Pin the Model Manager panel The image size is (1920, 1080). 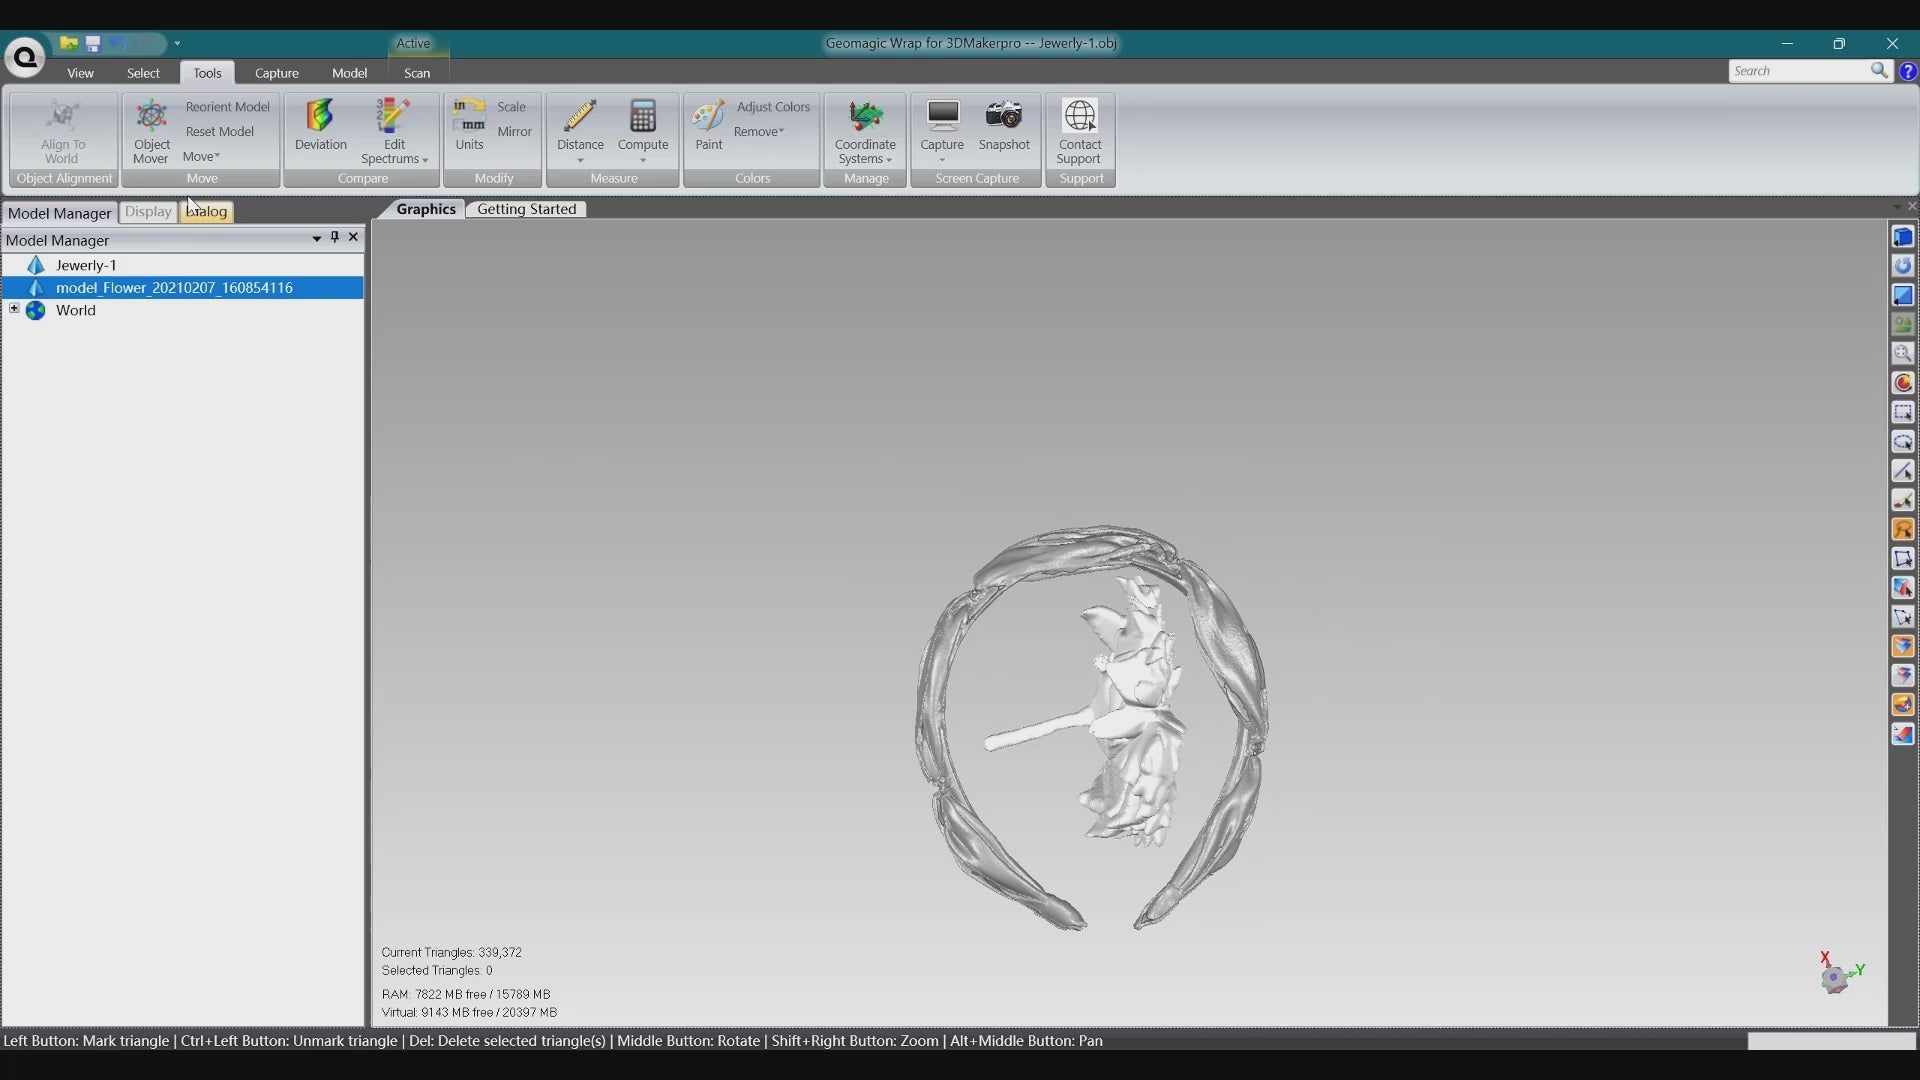(x=335, y=237)
